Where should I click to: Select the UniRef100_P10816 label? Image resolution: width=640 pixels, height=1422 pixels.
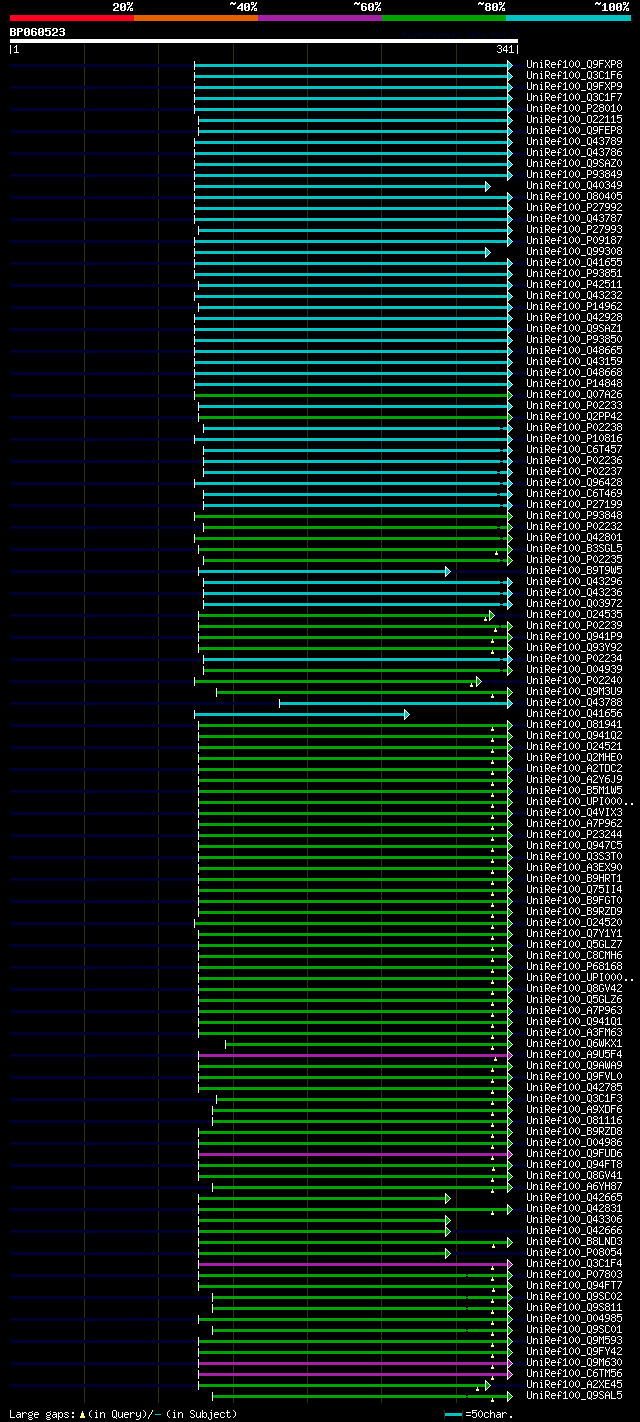574,439
